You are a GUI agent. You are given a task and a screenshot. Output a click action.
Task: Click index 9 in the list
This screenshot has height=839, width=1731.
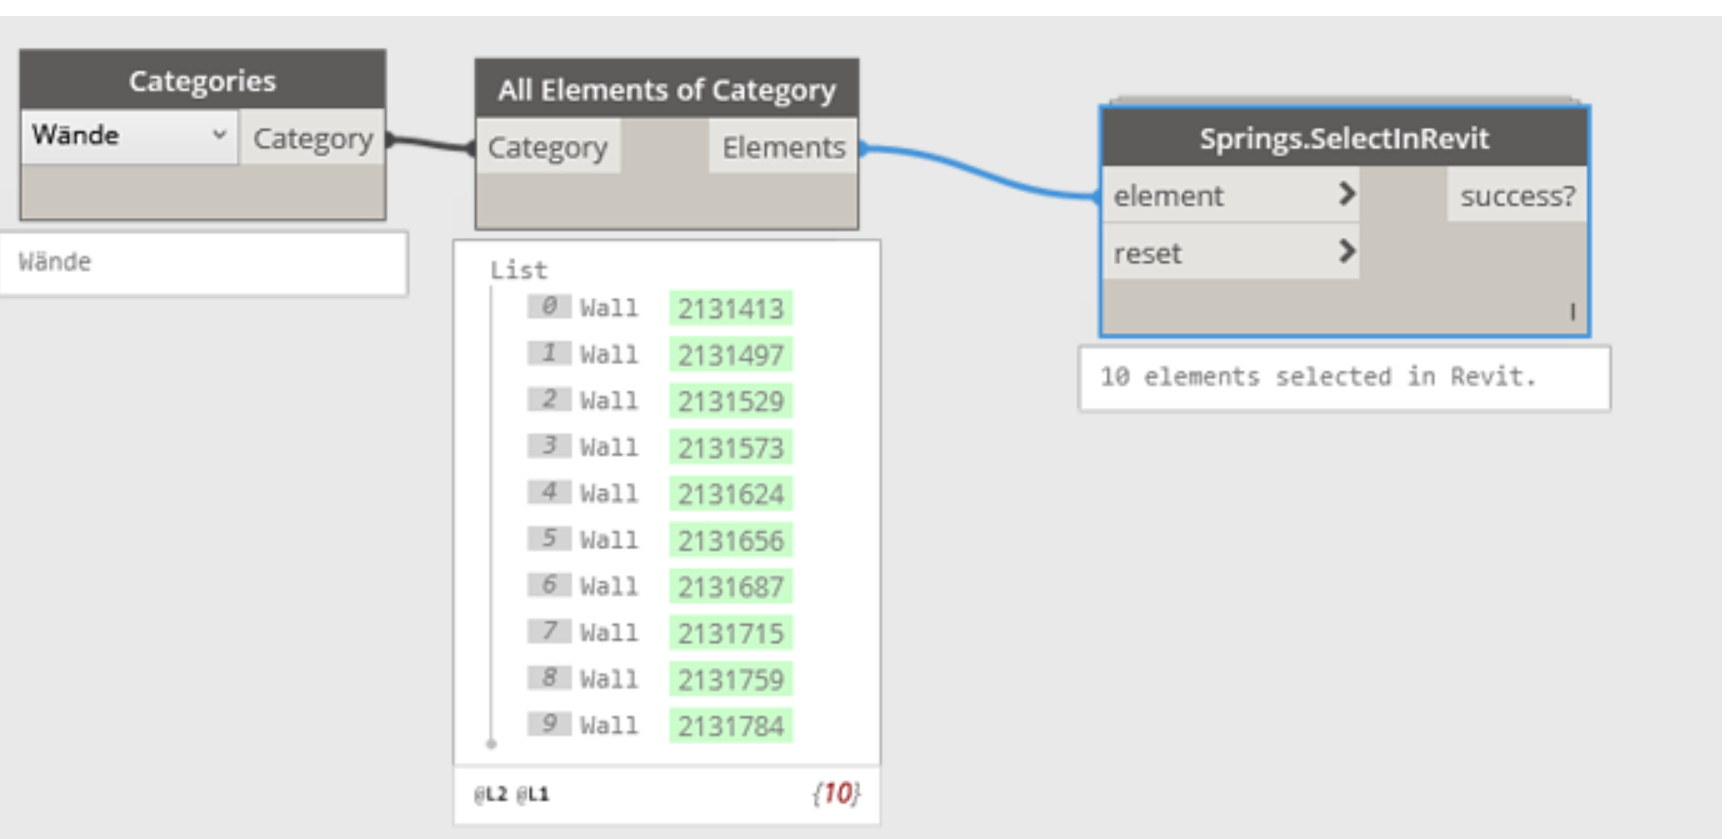pos(549,723)
